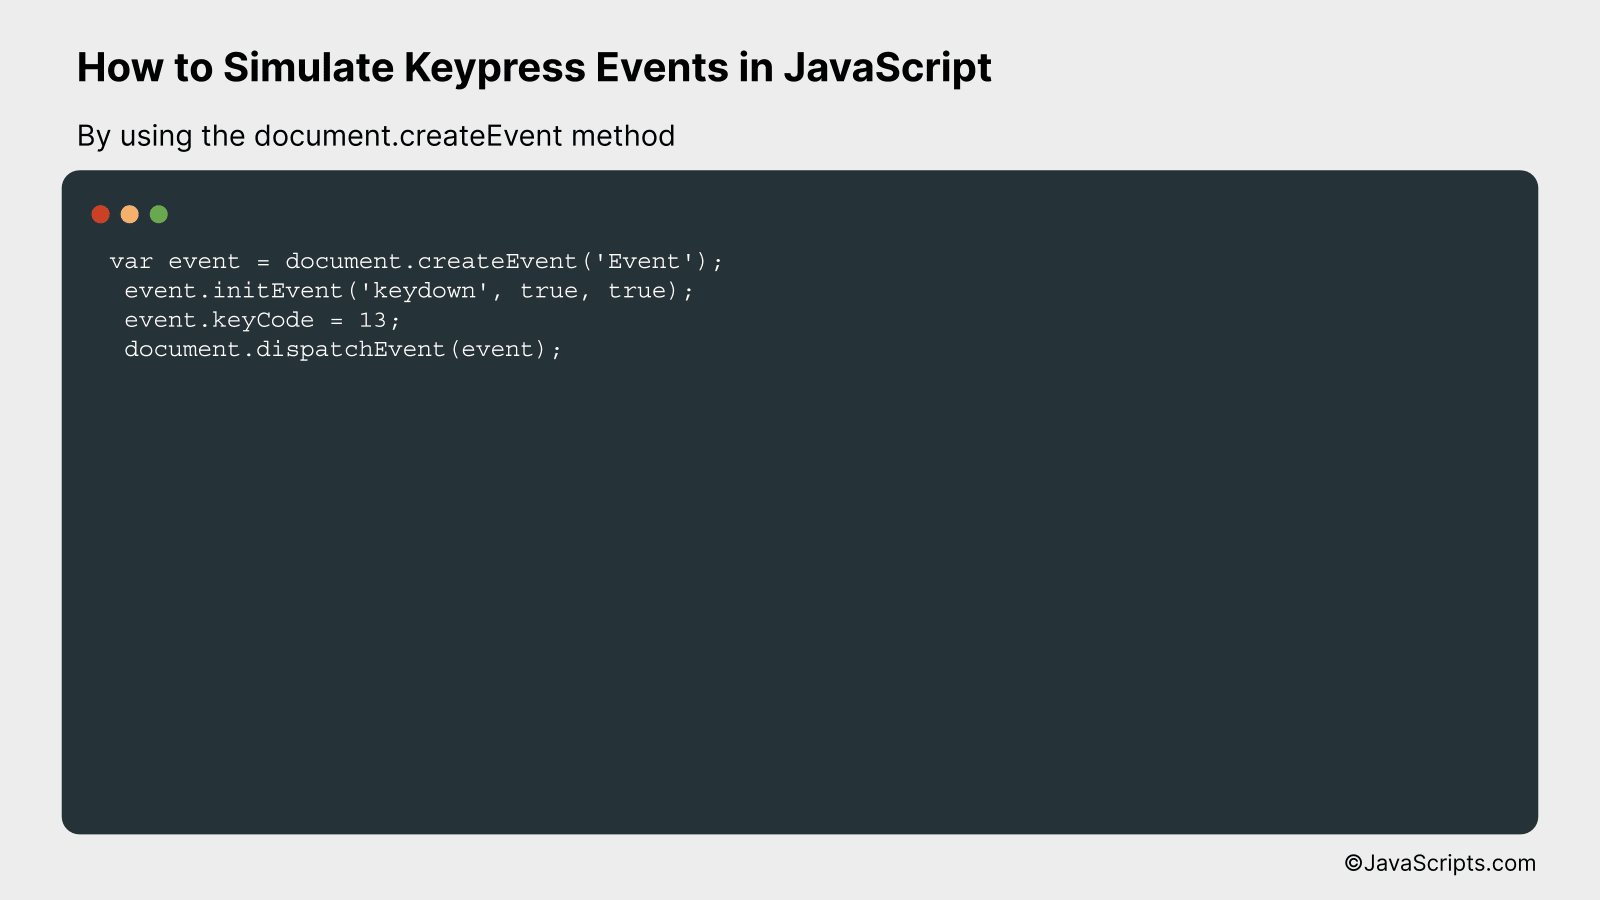The height and width of the screenshot is (900, 1600).
Task: Click the orange dot in code window
Action: (129, 214)
